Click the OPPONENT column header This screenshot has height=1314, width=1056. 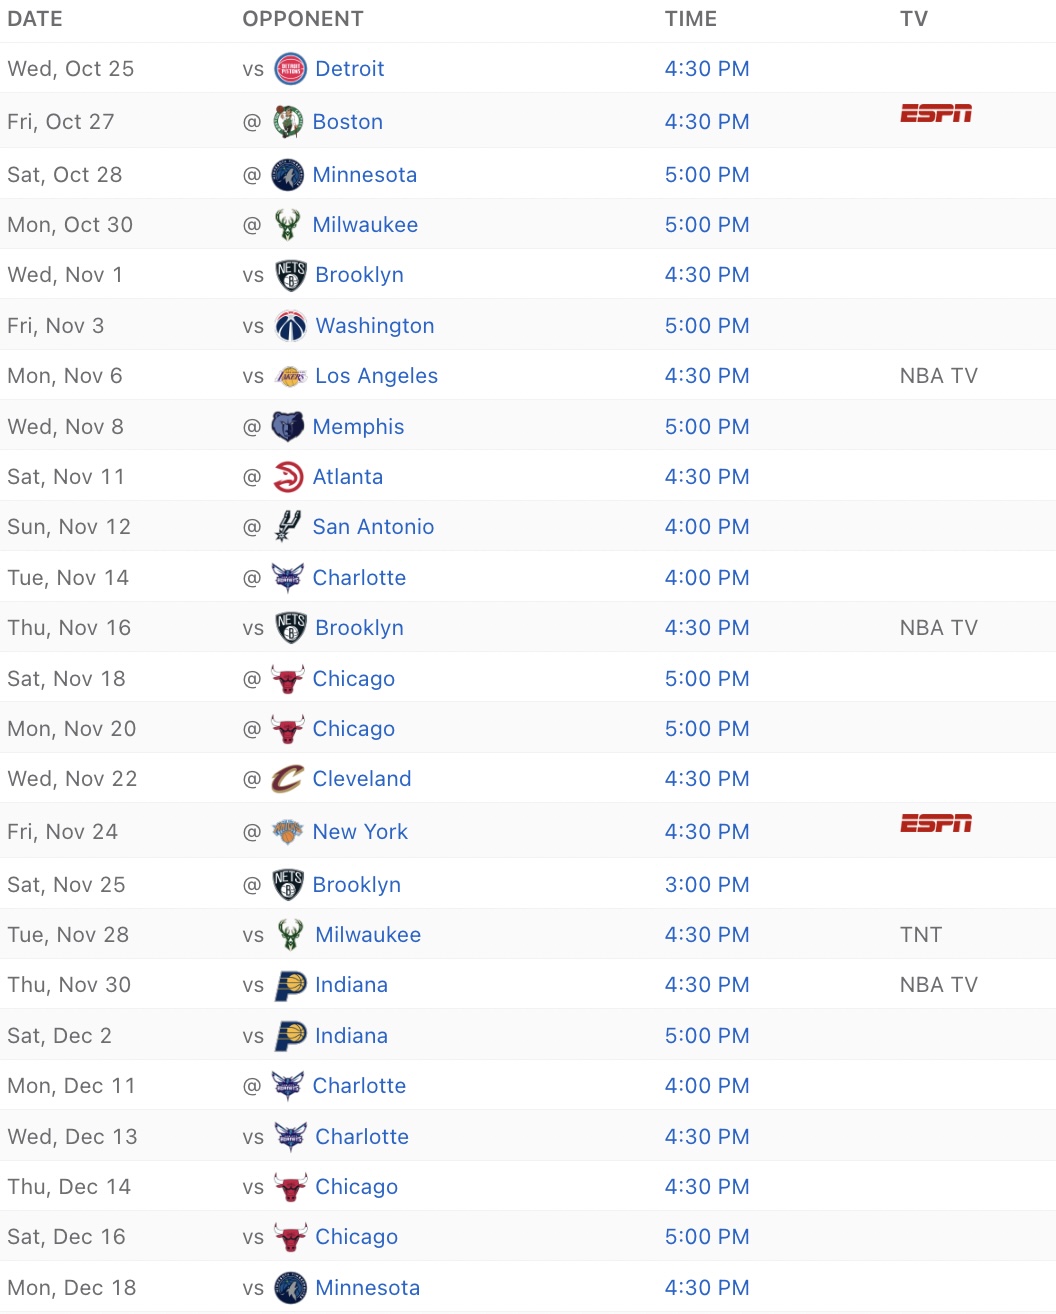click(x=303, y=19)
